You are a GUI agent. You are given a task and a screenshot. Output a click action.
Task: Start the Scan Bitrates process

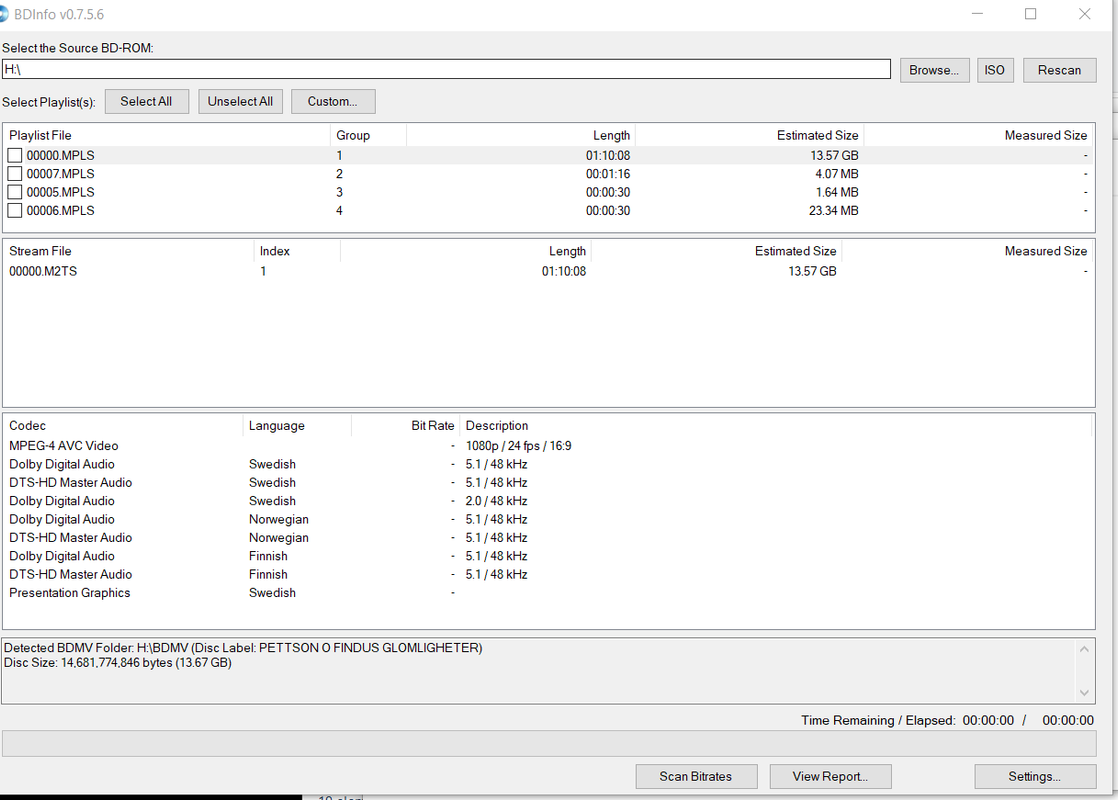tap(696, 776)
